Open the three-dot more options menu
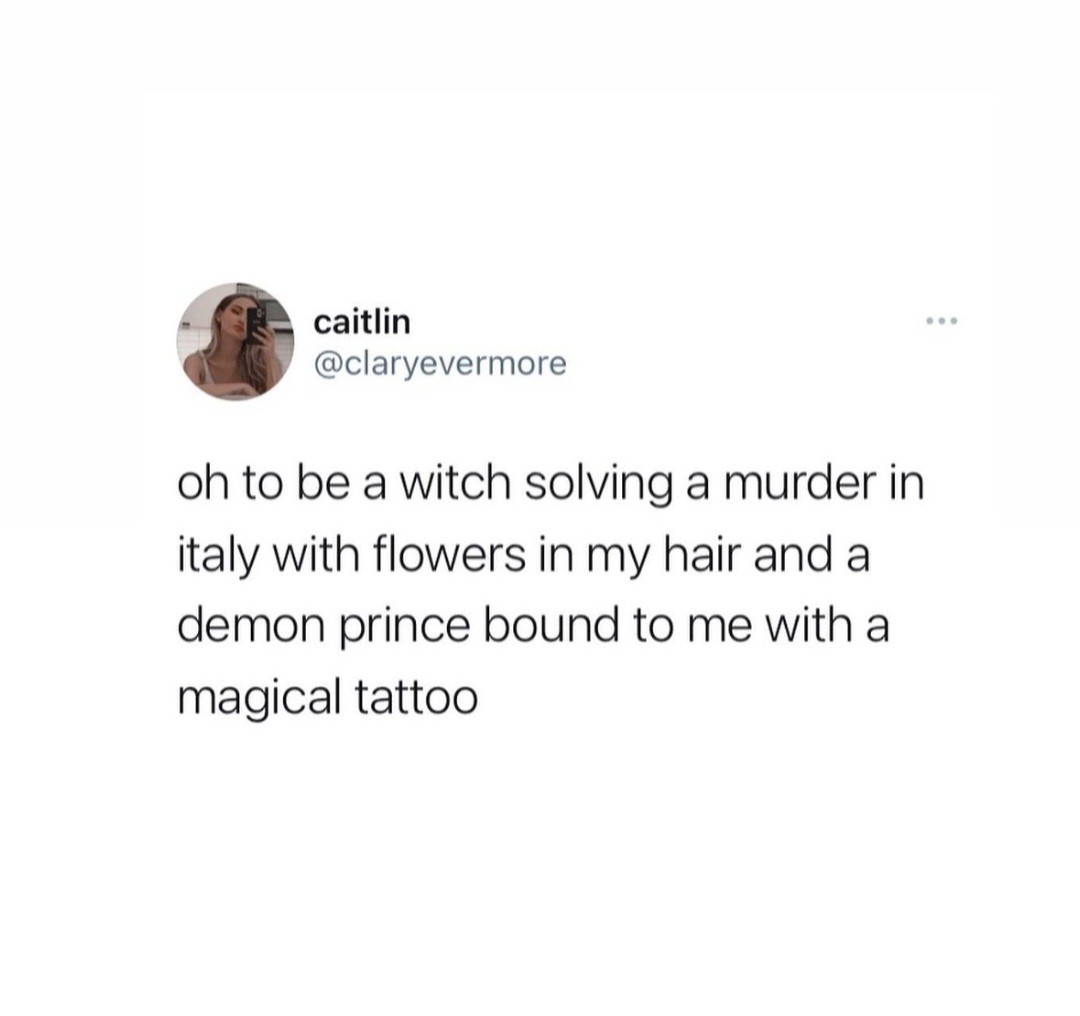This screenshot has width=1080, height=1016. 942,321
